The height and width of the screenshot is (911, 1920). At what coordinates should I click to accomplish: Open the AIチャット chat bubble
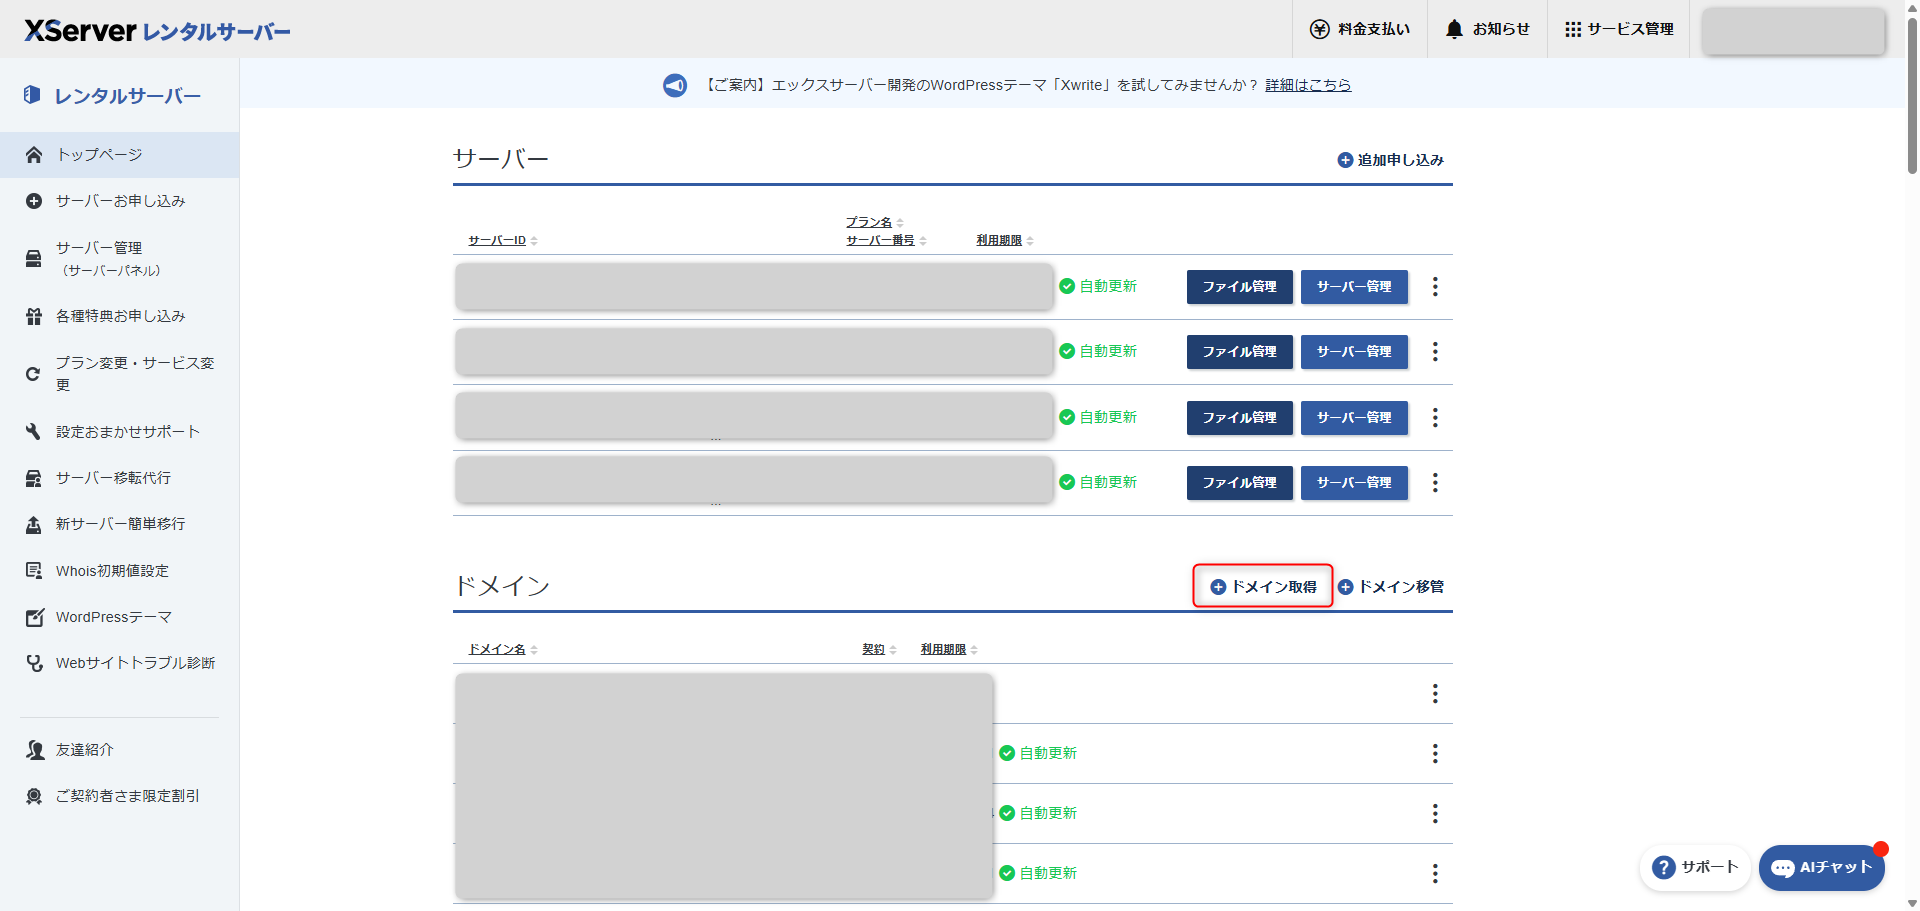coord(1821,867)
